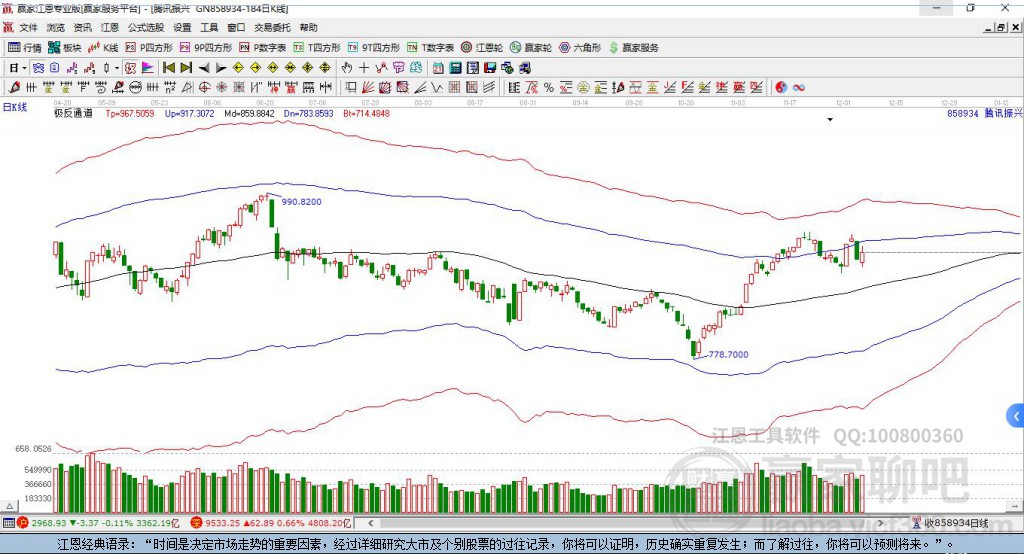Open the P四方形 Gann square tool
Viewport: 1024px width, 554px height.
149,48
